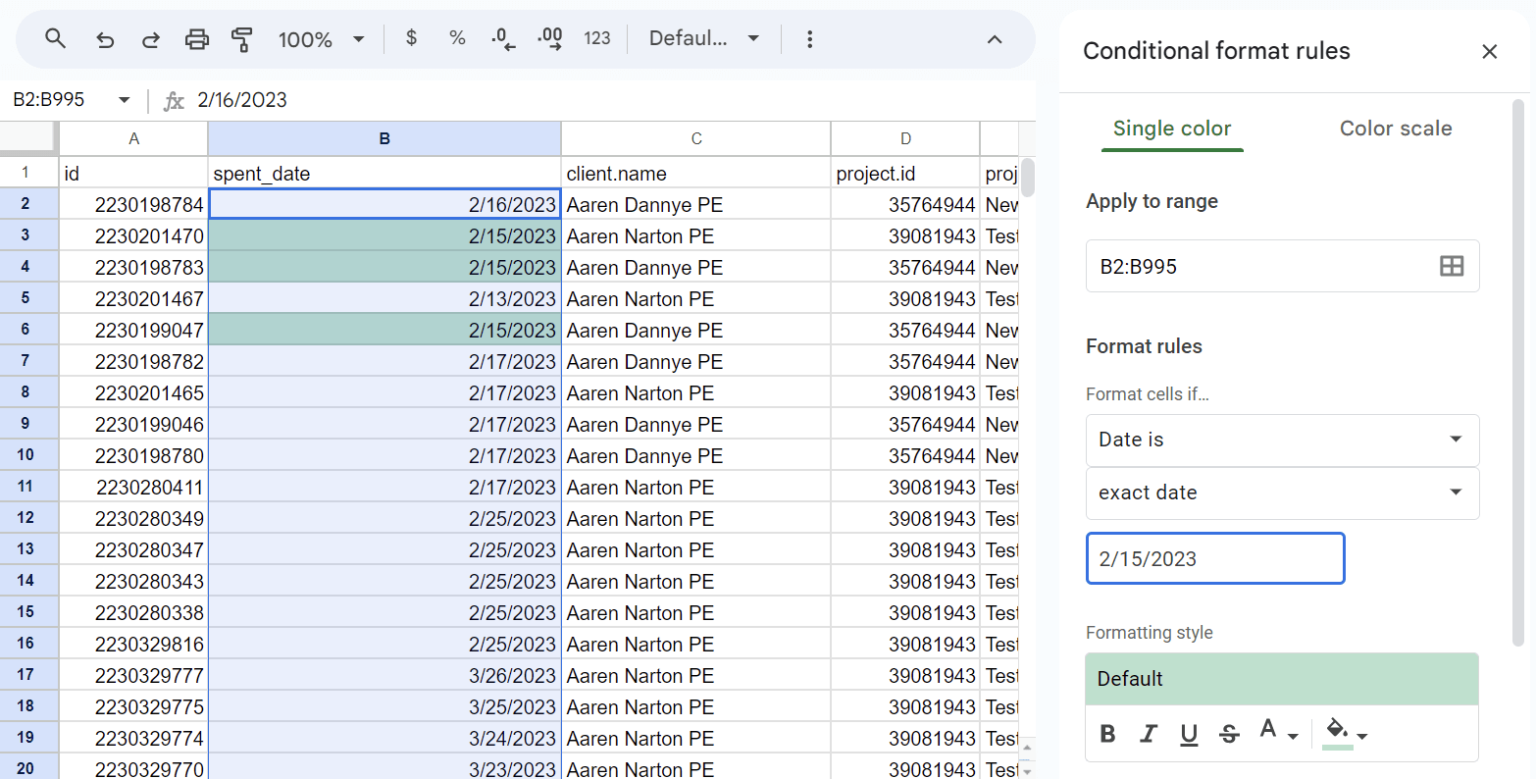Open the Search menu in the sheet
Screen dimensions: 1536x779
(55, 38)
